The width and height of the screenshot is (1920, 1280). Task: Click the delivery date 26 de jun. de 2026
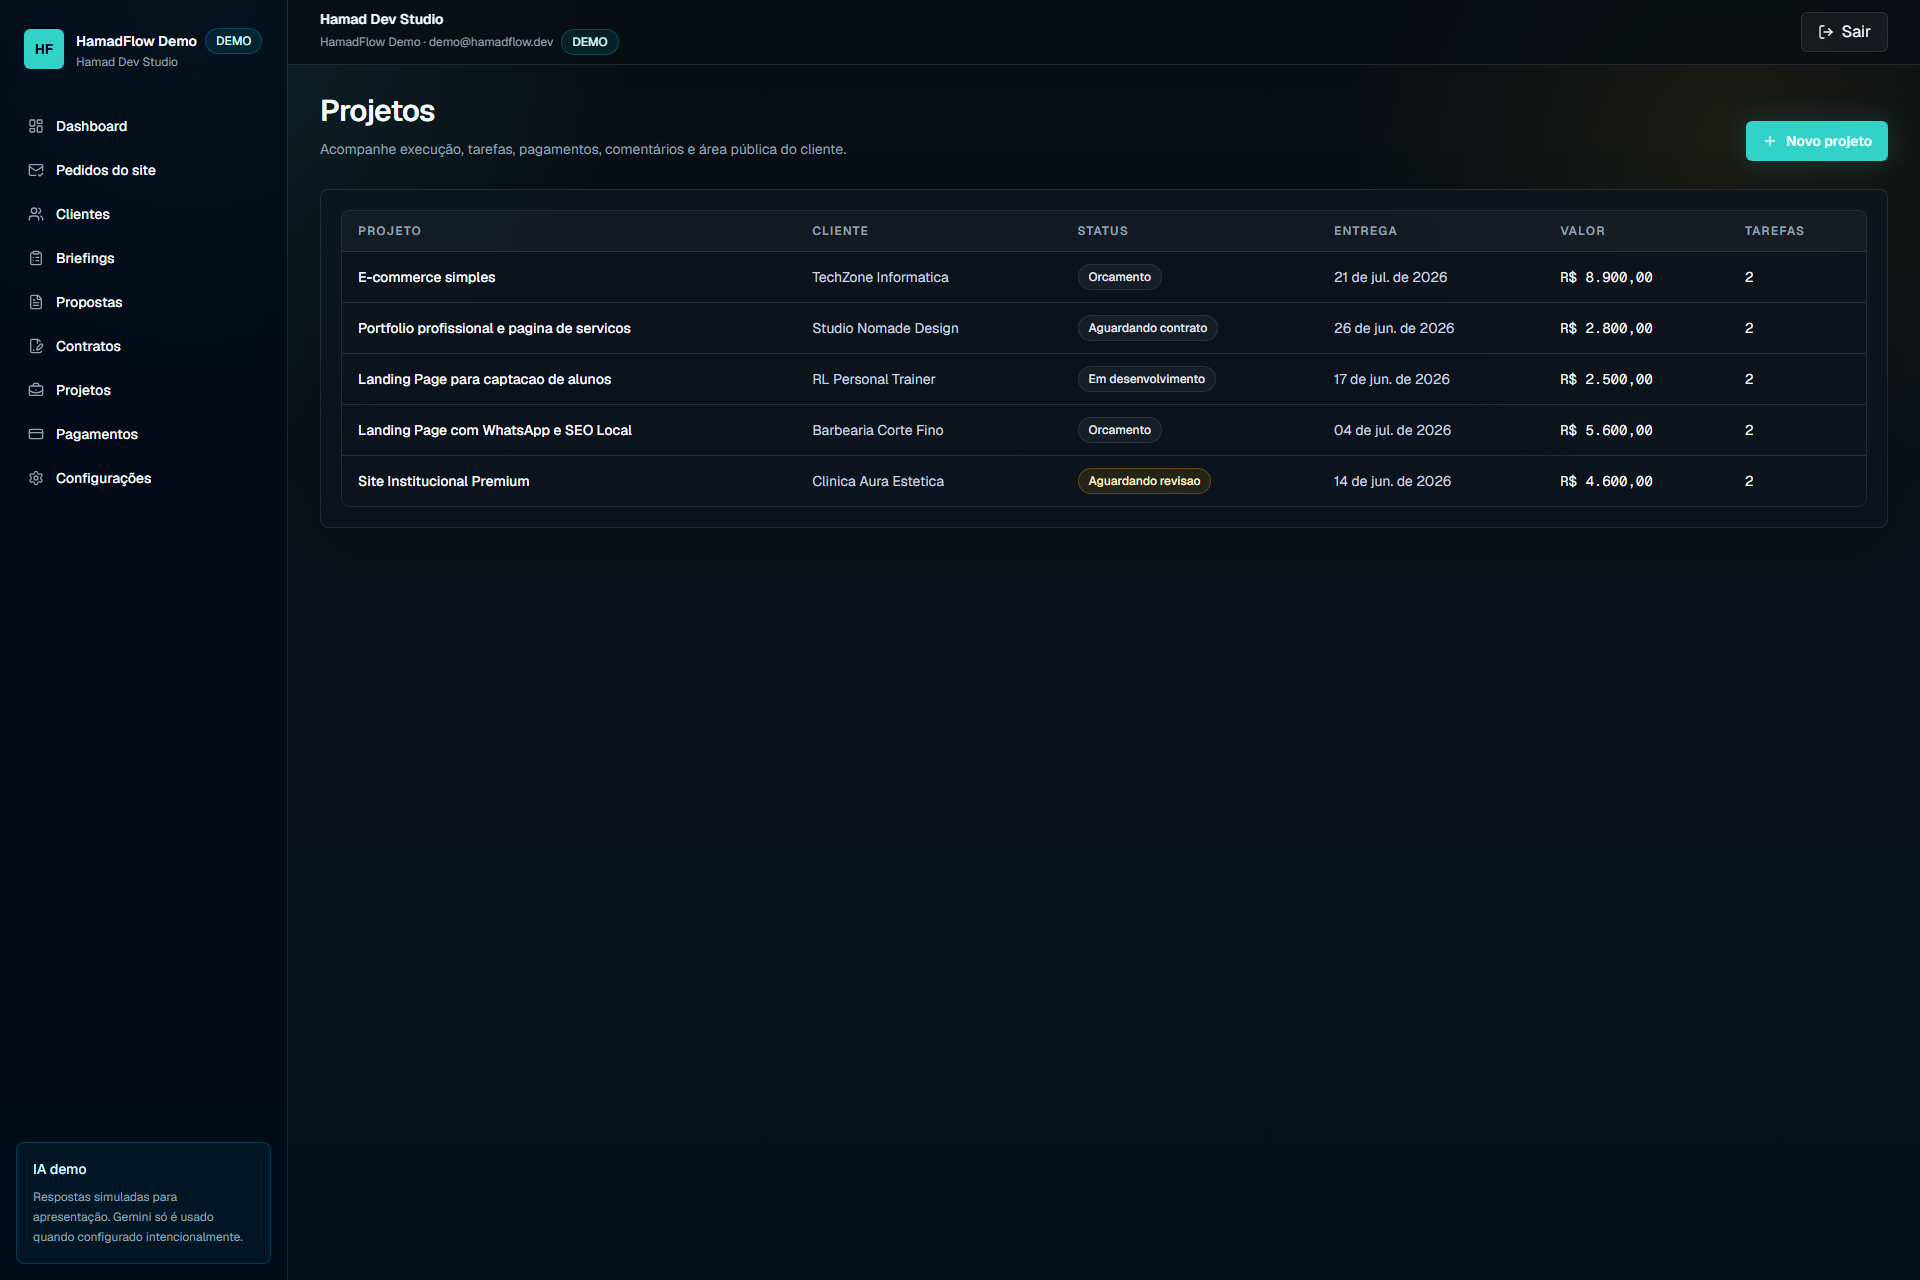tap(1393, 328)
